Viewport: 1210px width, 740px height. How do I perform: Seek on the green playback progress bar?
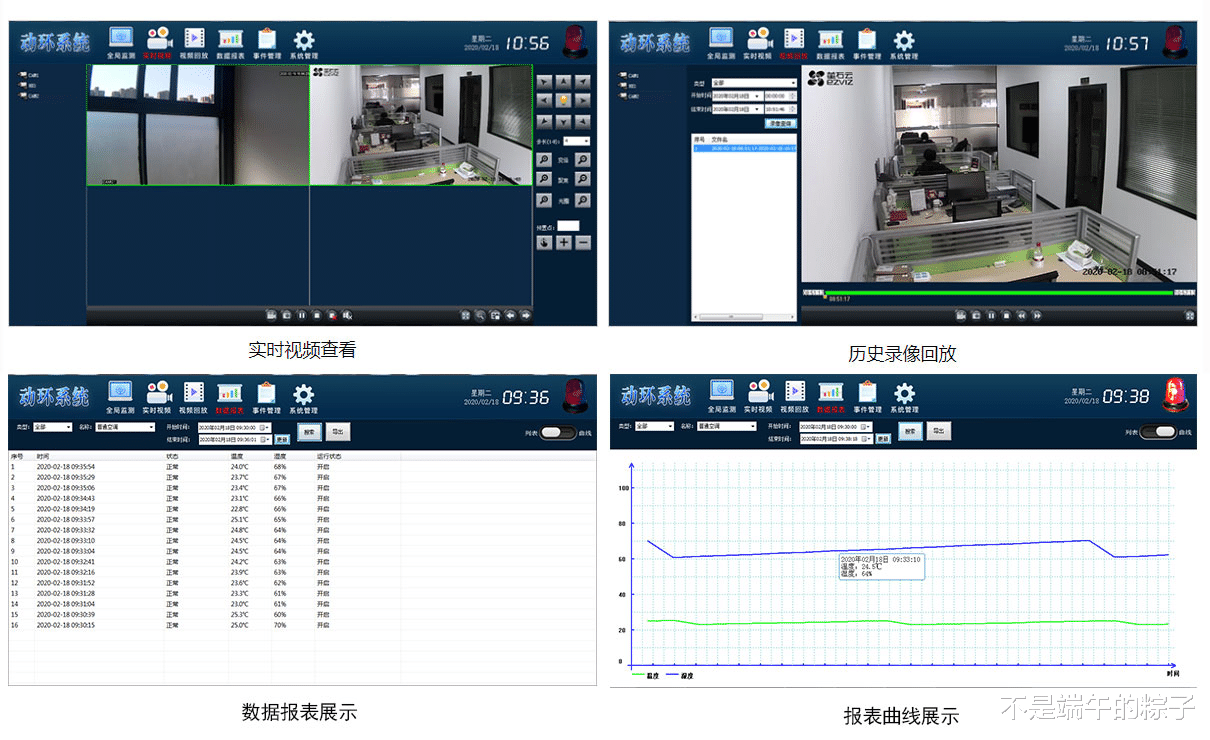[998, 292]
